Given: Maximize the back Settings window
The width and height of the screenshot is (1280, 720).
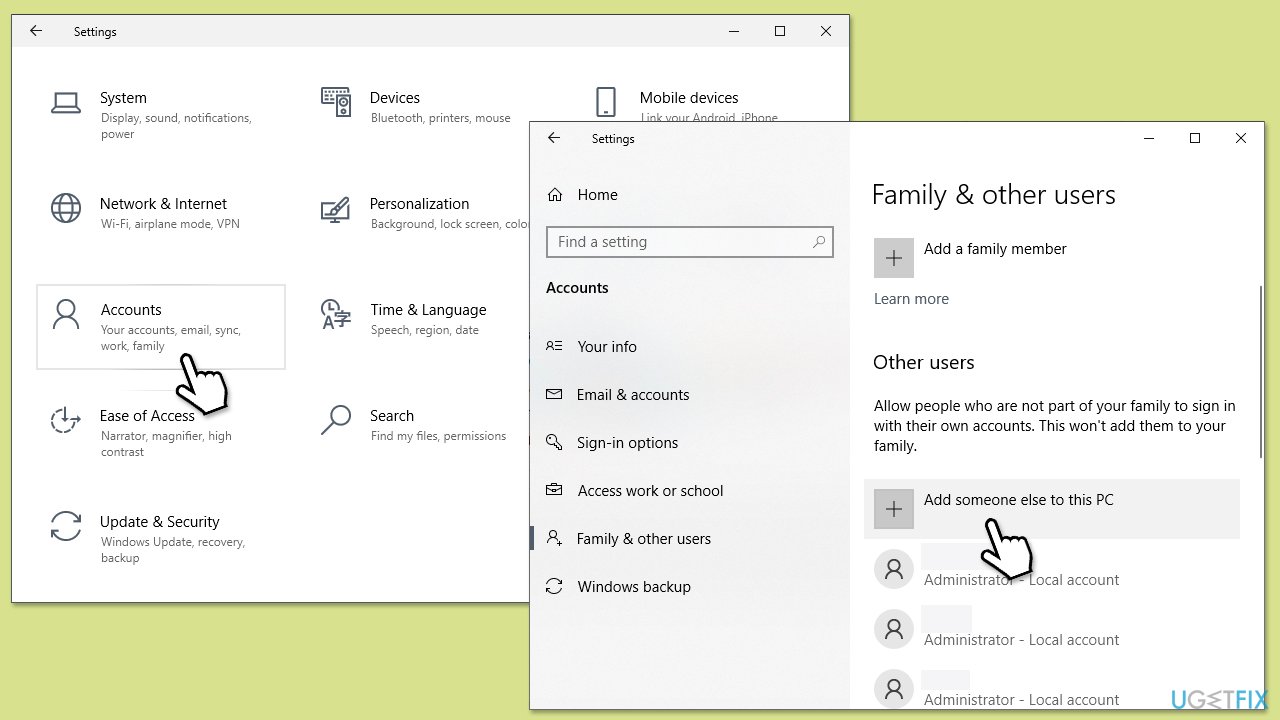Looking at the screenshot, I should 780,31.
